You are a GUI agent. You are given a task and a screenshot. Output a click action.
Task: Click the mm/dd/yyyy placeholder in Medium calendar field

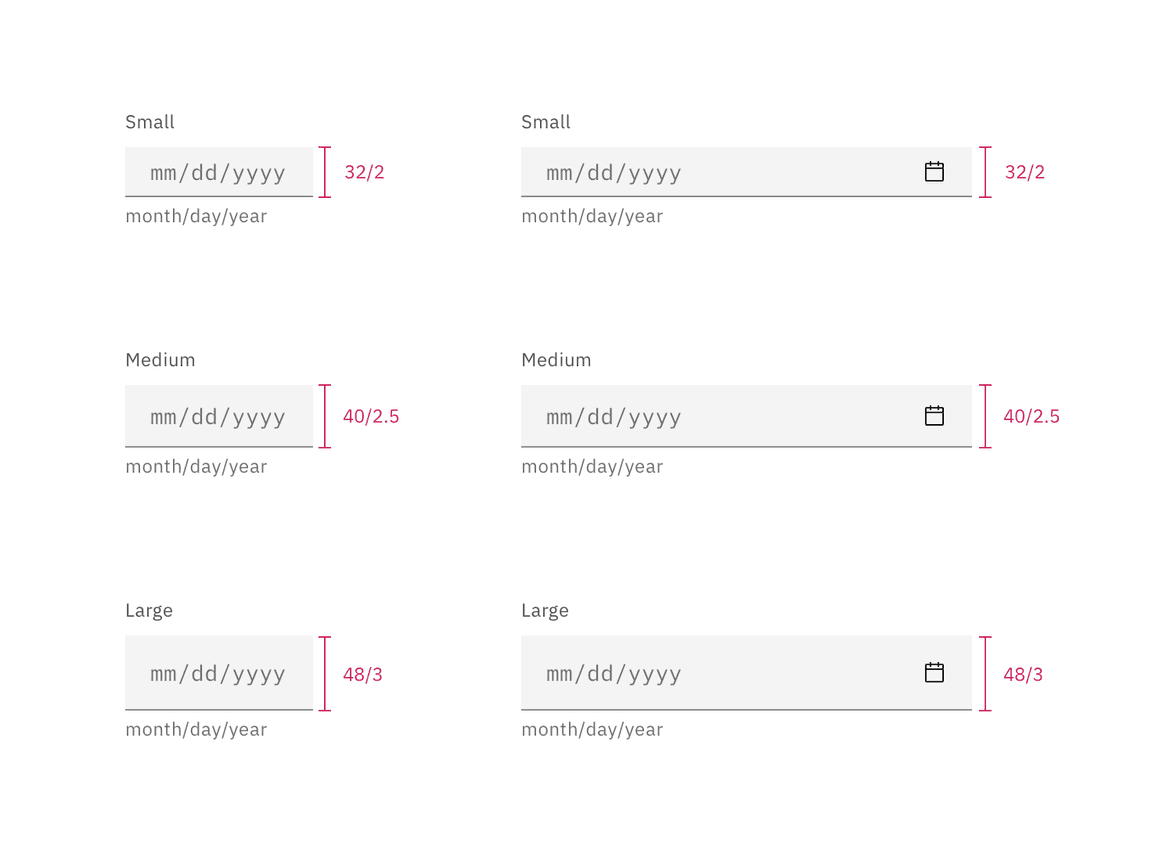tap(614, 417)
